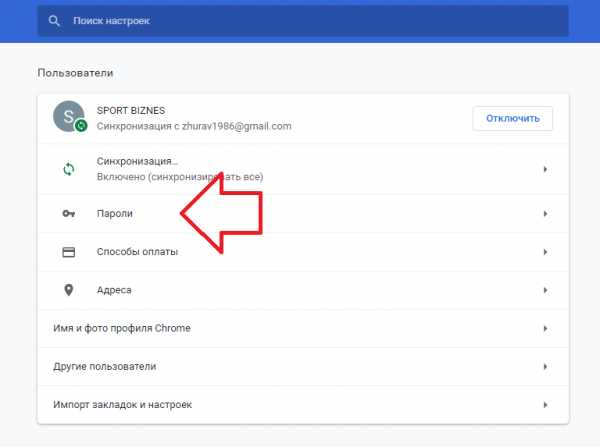The image size is (600, 447).
Task: Open Другие пользователи settings
Action: click(303, 367)
